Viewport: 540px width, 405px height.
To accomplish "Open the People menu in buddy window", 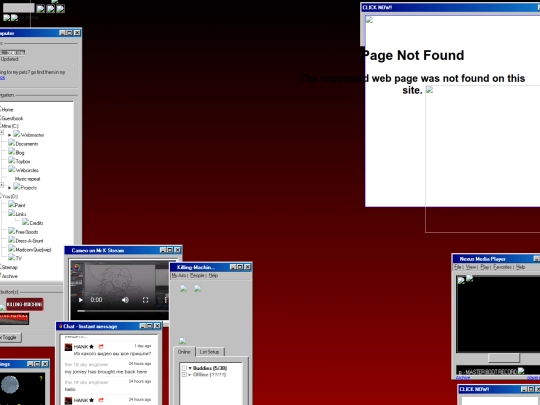I will click(197, 276).
